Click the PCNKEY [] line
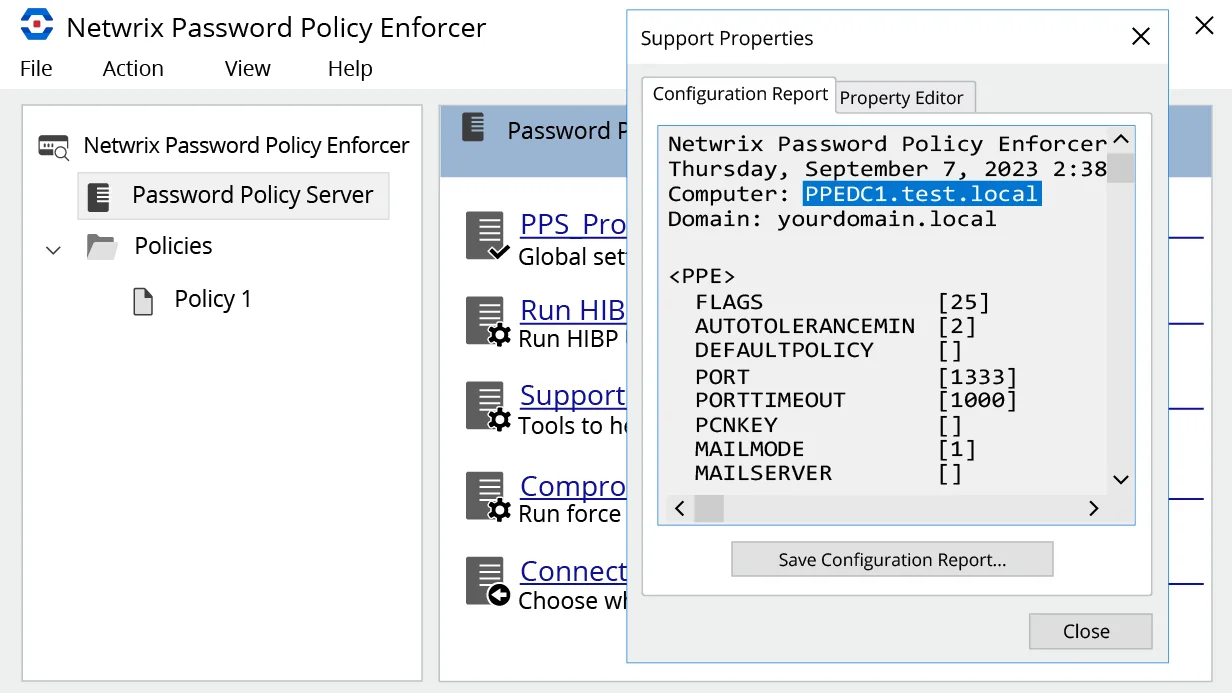Screen dimensions: 1232x693 [828, 425]
